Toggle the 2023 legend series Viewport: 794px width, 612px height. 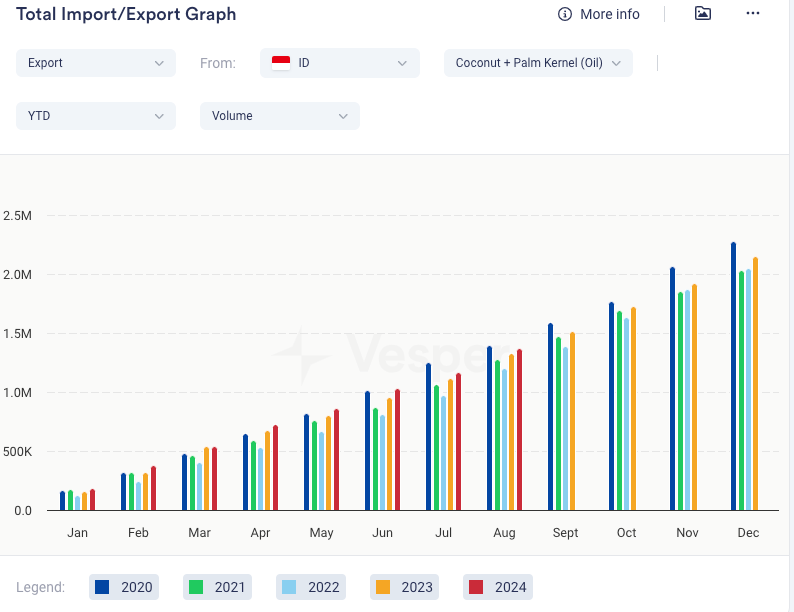click(404, 587)
